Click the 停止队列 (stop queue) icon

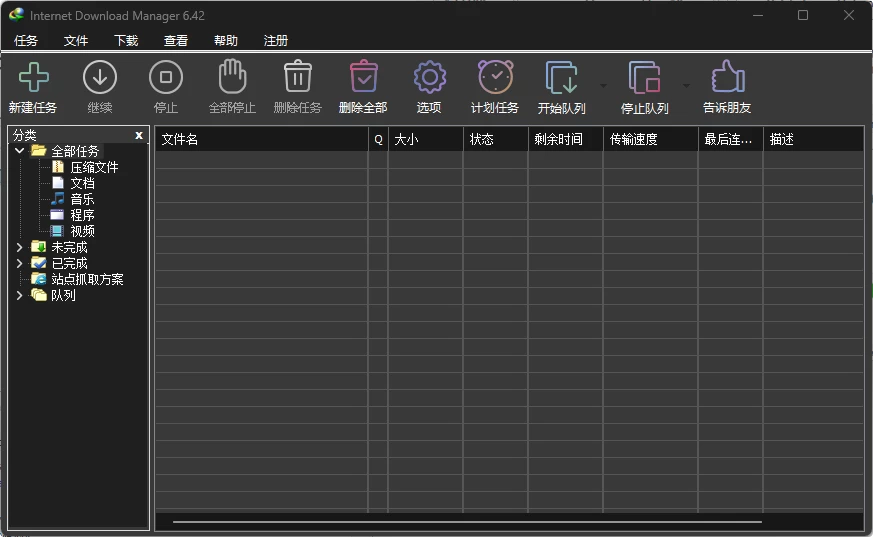[644, 78]
